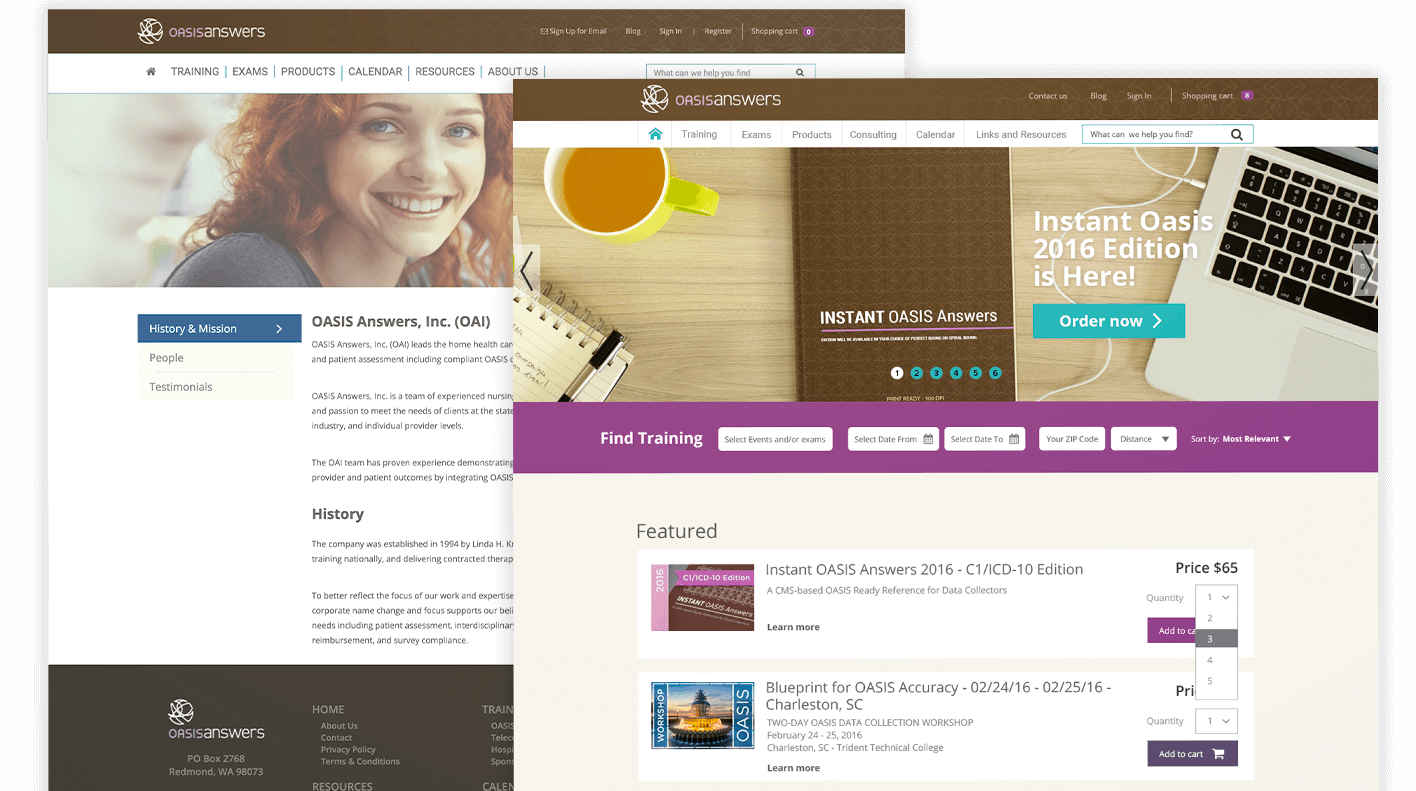Open the Distance dropdown in Find Training
Viewport: 1416px width, 791px height.
point(1144,439)
